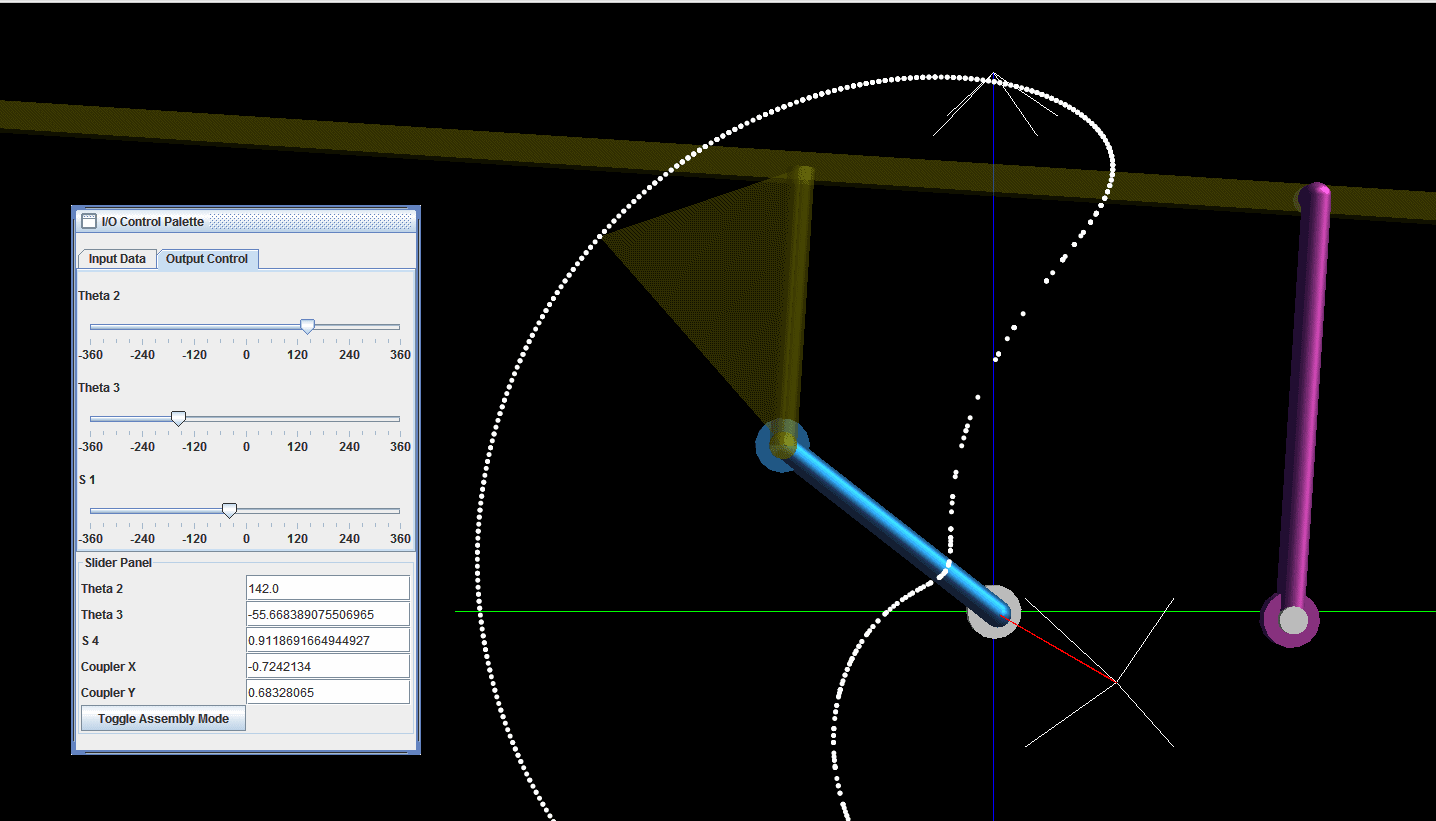This screenshot has height=821, width=1436.
Task: Click the Theta 2 slider thumb
Action: tap(307, 325)
